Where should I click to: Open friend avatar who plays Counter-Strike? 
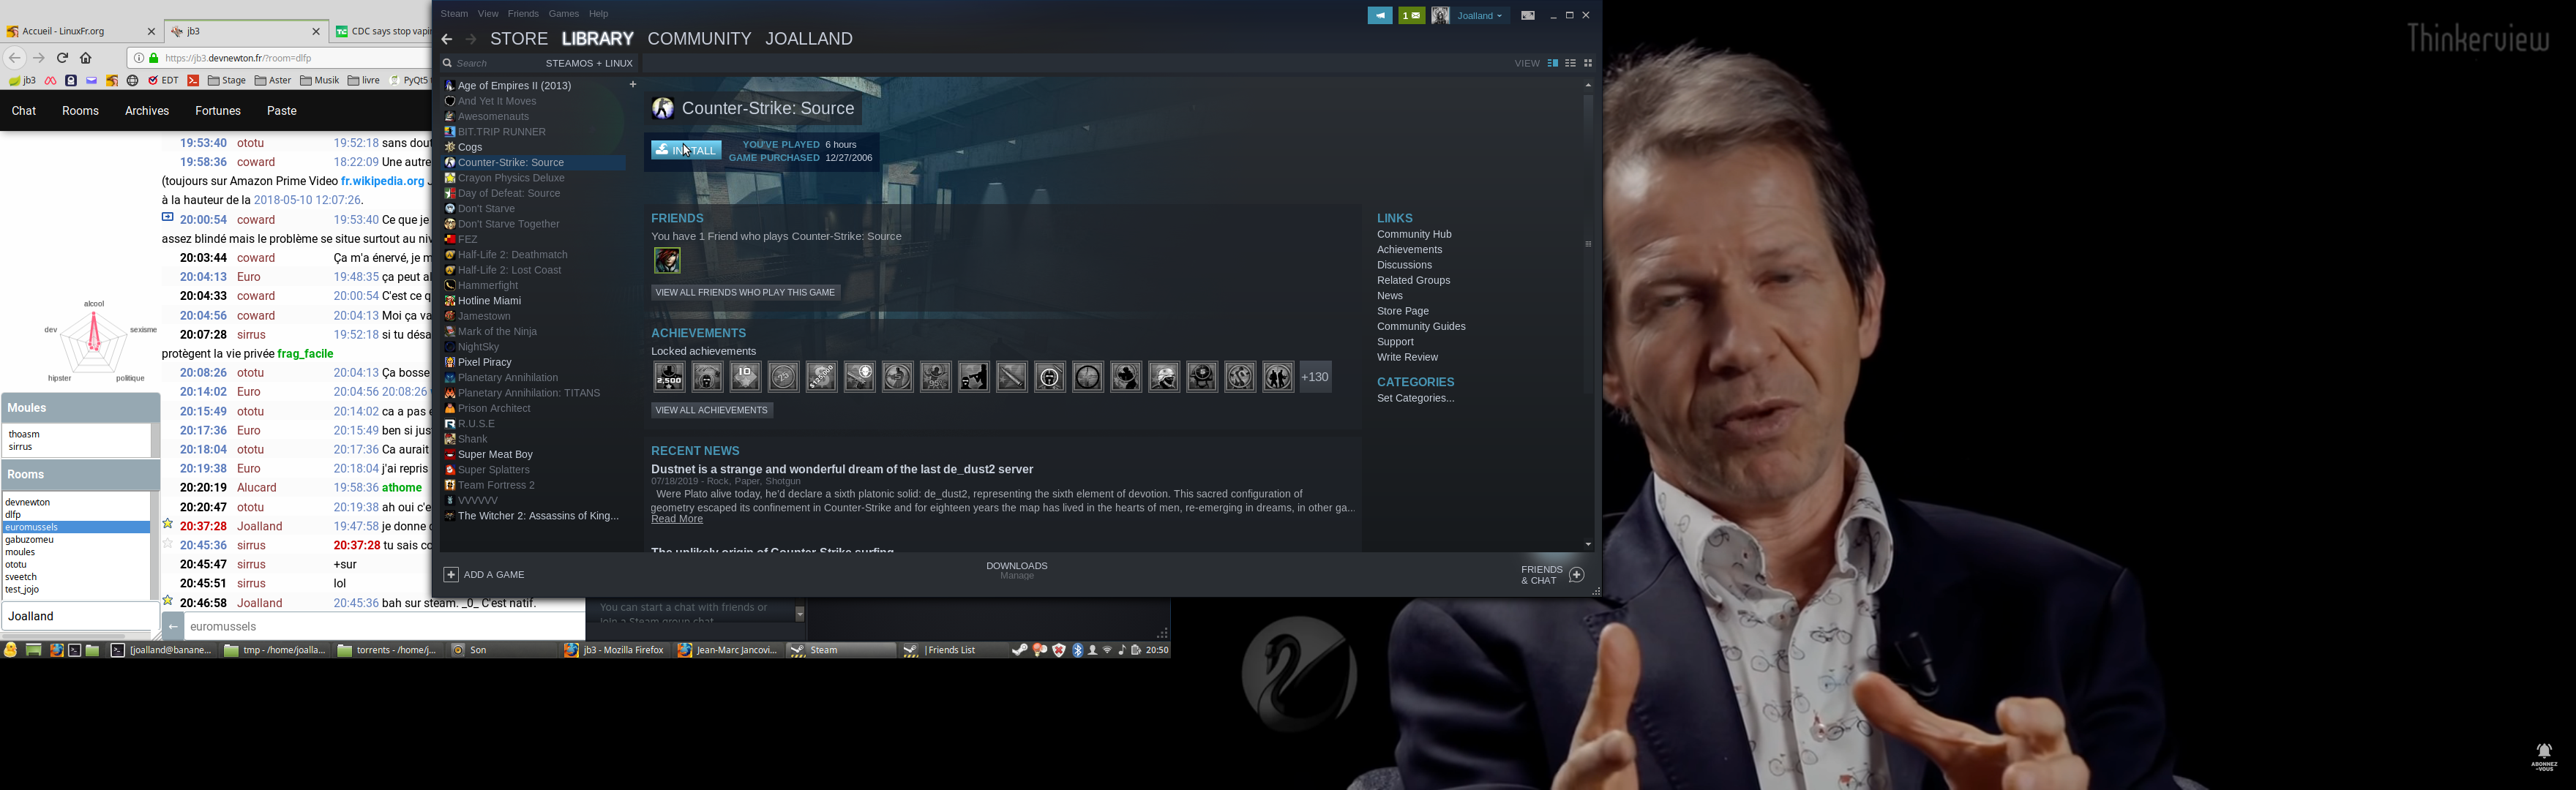[x=667, y=260]
